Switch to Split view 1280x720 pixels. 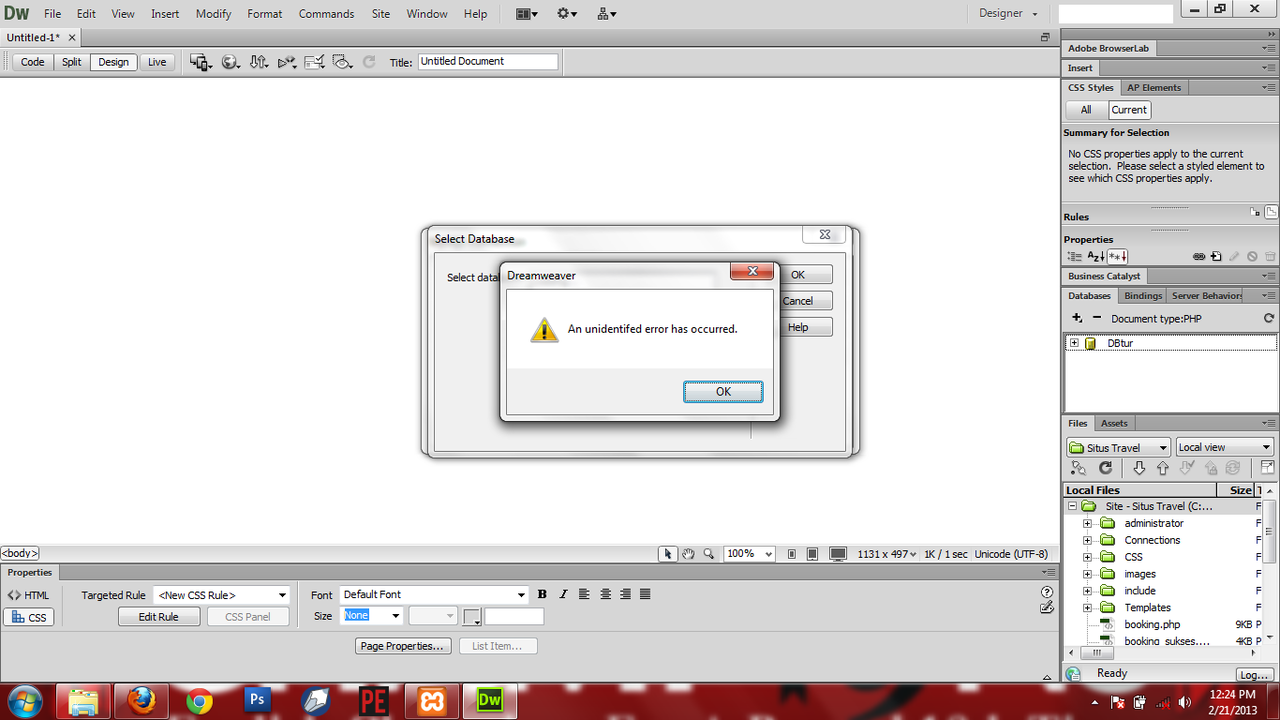click(x=72, y=62)
